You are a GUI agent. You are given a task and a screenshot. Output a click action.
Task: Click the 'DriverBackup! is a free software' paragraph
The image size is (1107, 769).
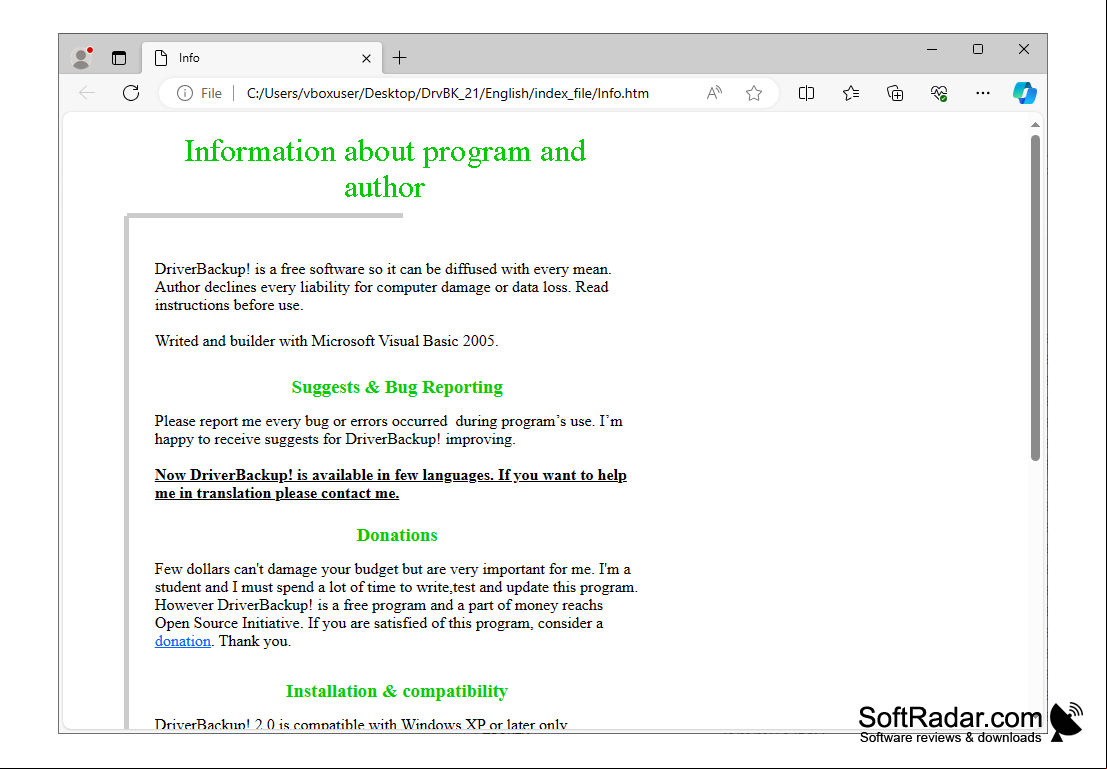(383, 287)
